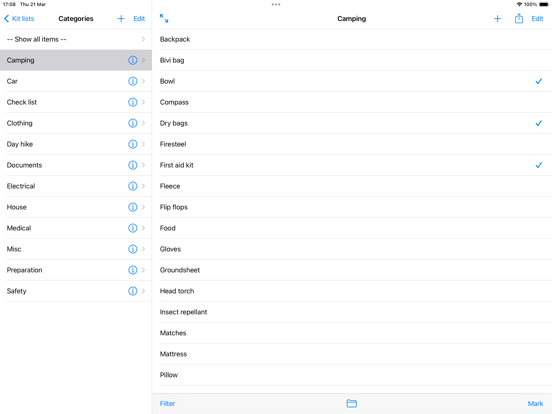The height and width of the screenshot is (414, 552).
Task: Uncheck the Bowl item checkmark
Action: click(x=538, y=81)
